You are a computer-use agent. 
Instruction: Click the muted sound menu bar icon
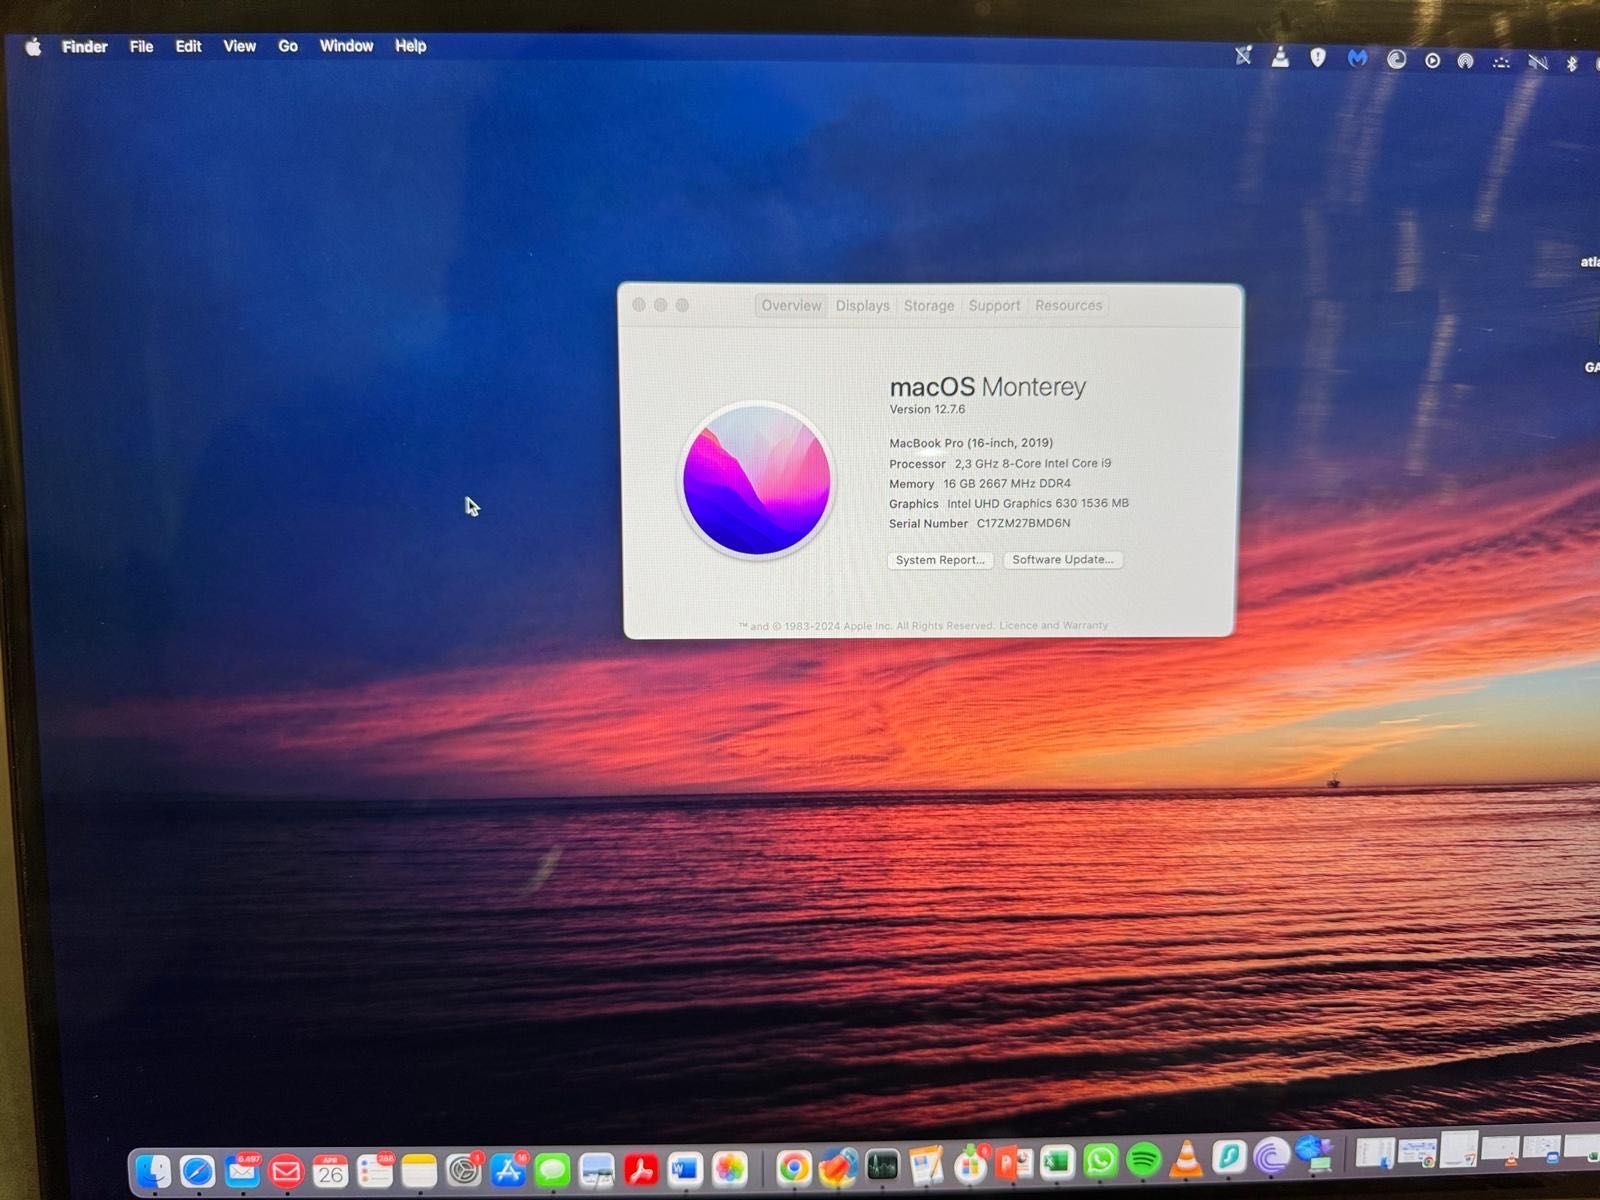(x=1538, y=63)
